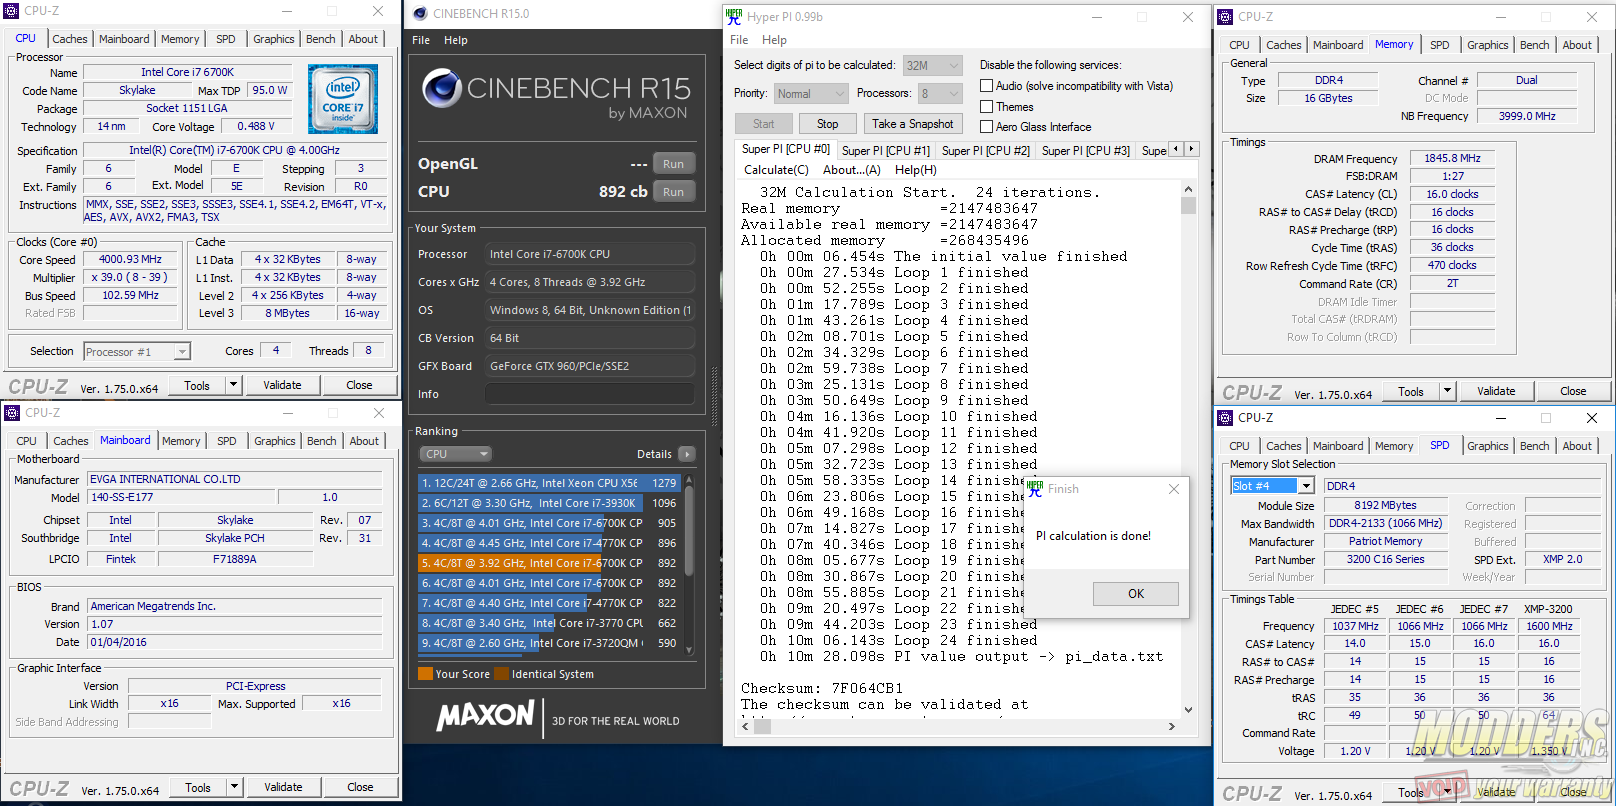Open the Graphics tab in the Mainboard CPU-Z window

[275, 441]
